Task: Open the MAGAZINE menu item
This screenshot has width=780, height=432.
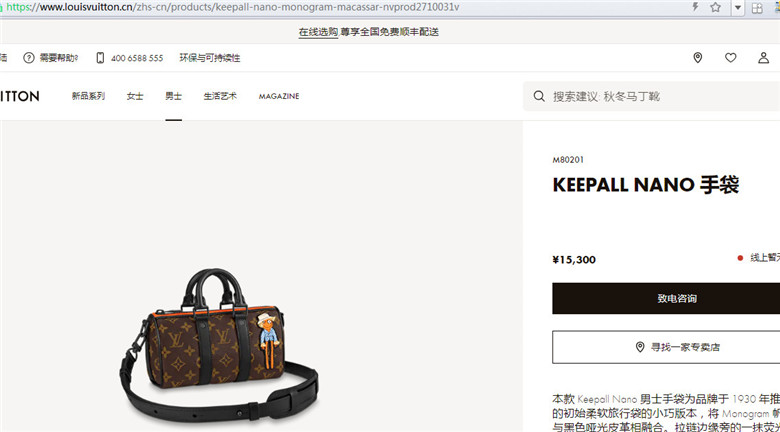Action: [279, 96]
